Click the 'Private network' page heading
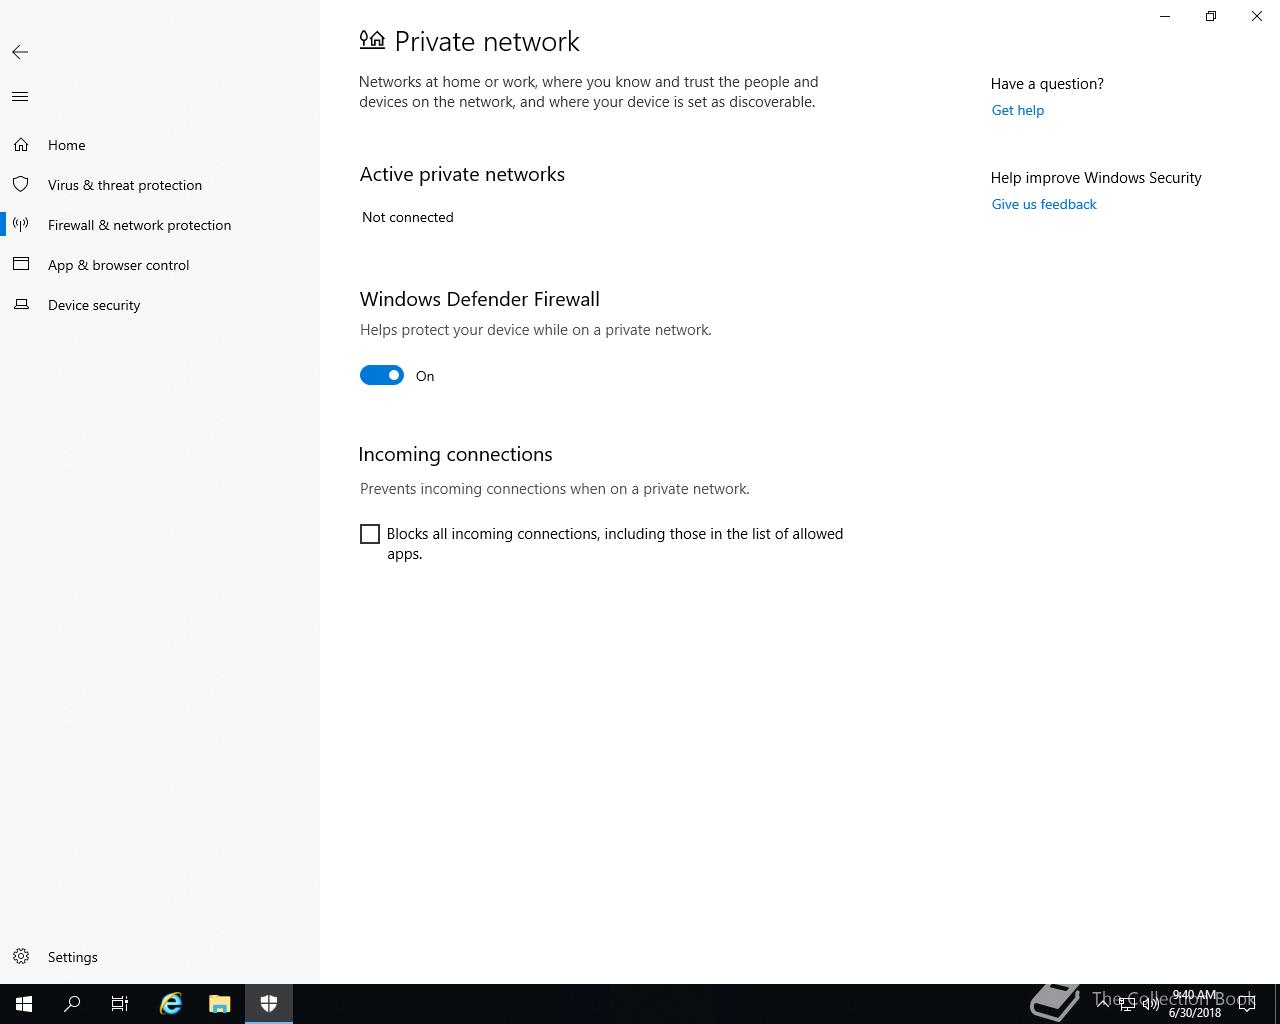 (x=487, y=41)
